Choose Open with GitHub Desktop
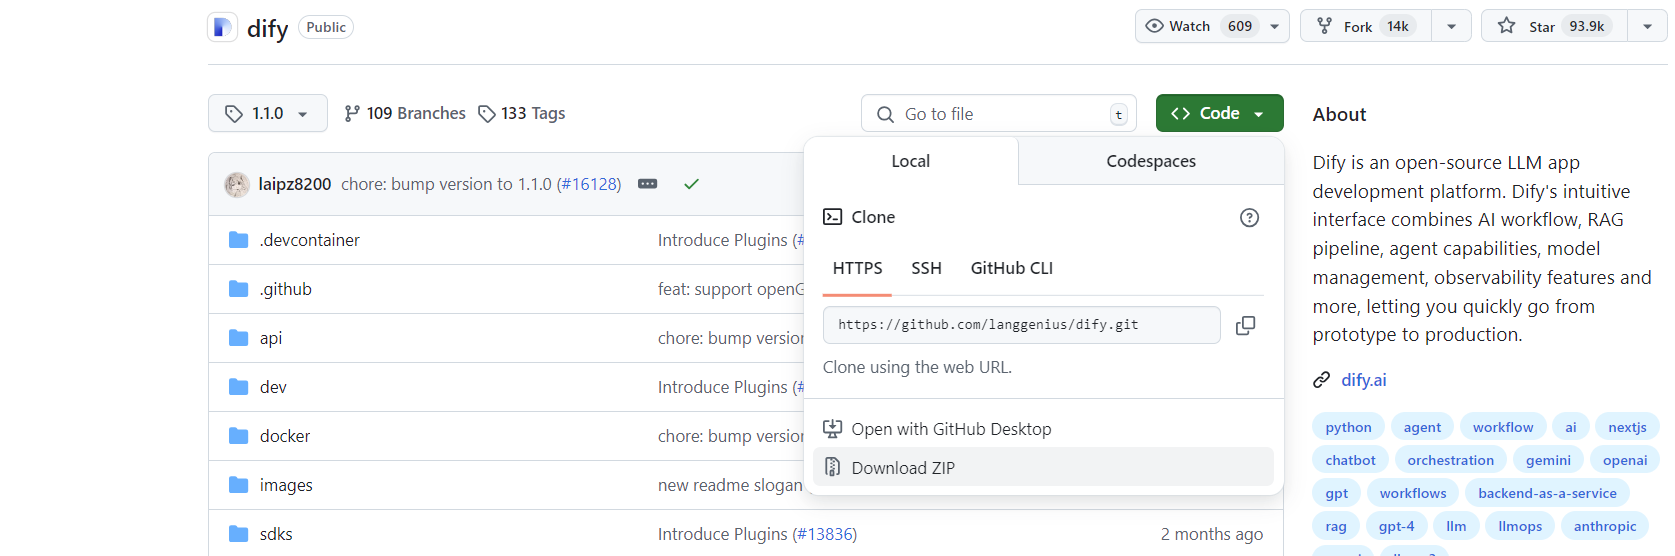The image size is (1675, 556). click(1043, 429)
